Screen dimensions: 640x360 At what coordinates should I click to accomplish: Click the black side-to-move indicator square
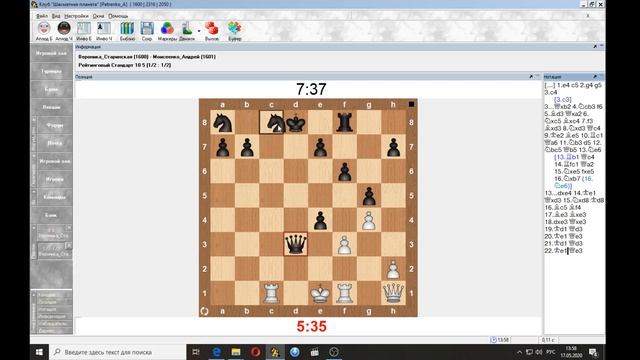(411, 104)
